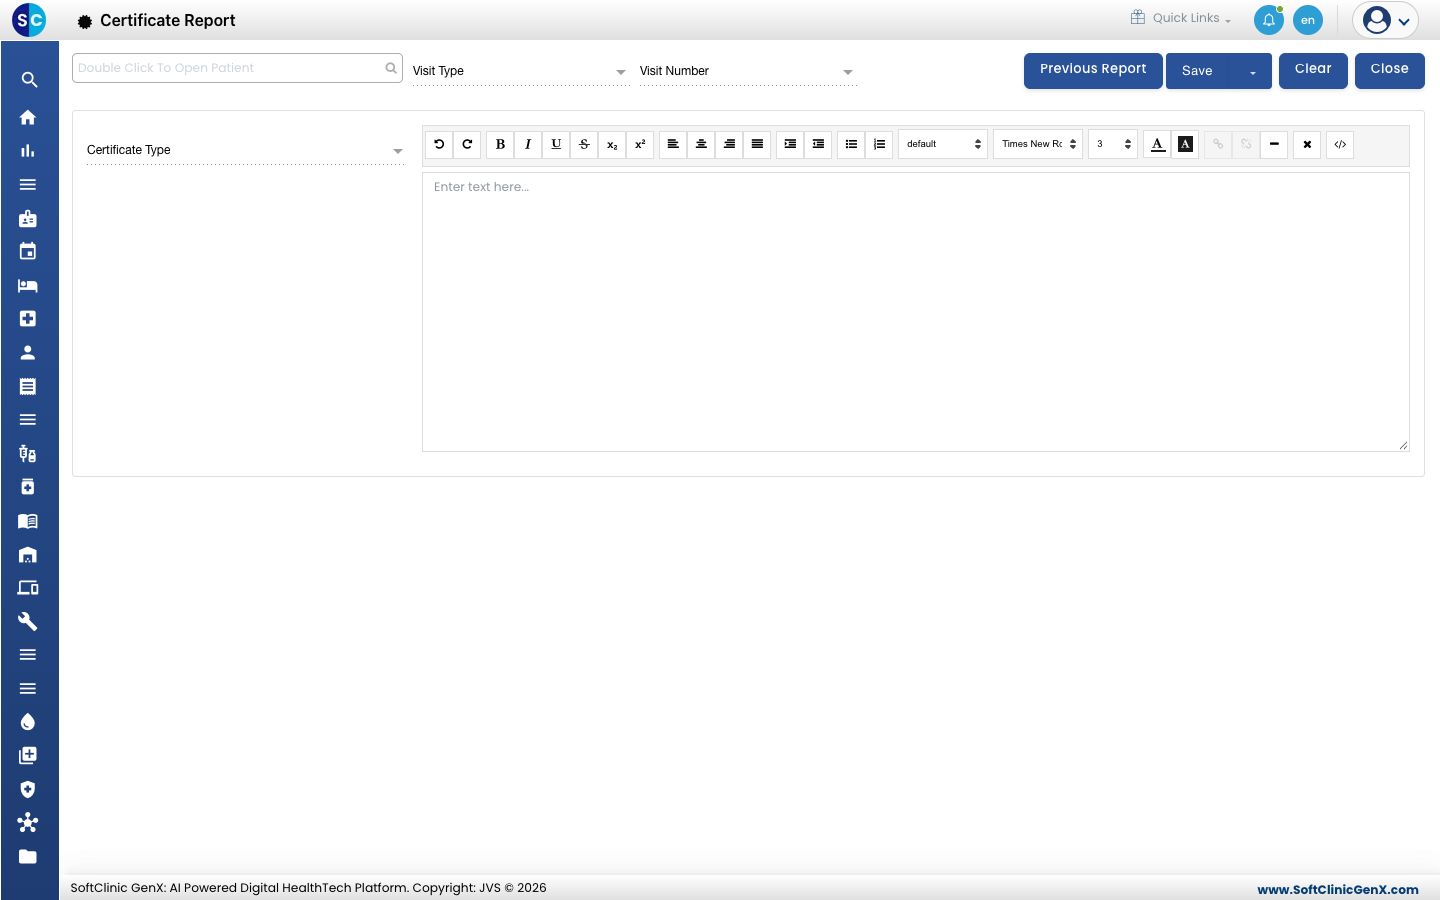The height and width of the screenshot is (900, 1440).
Task: Toggle HTML code view
Action: 1340,144
